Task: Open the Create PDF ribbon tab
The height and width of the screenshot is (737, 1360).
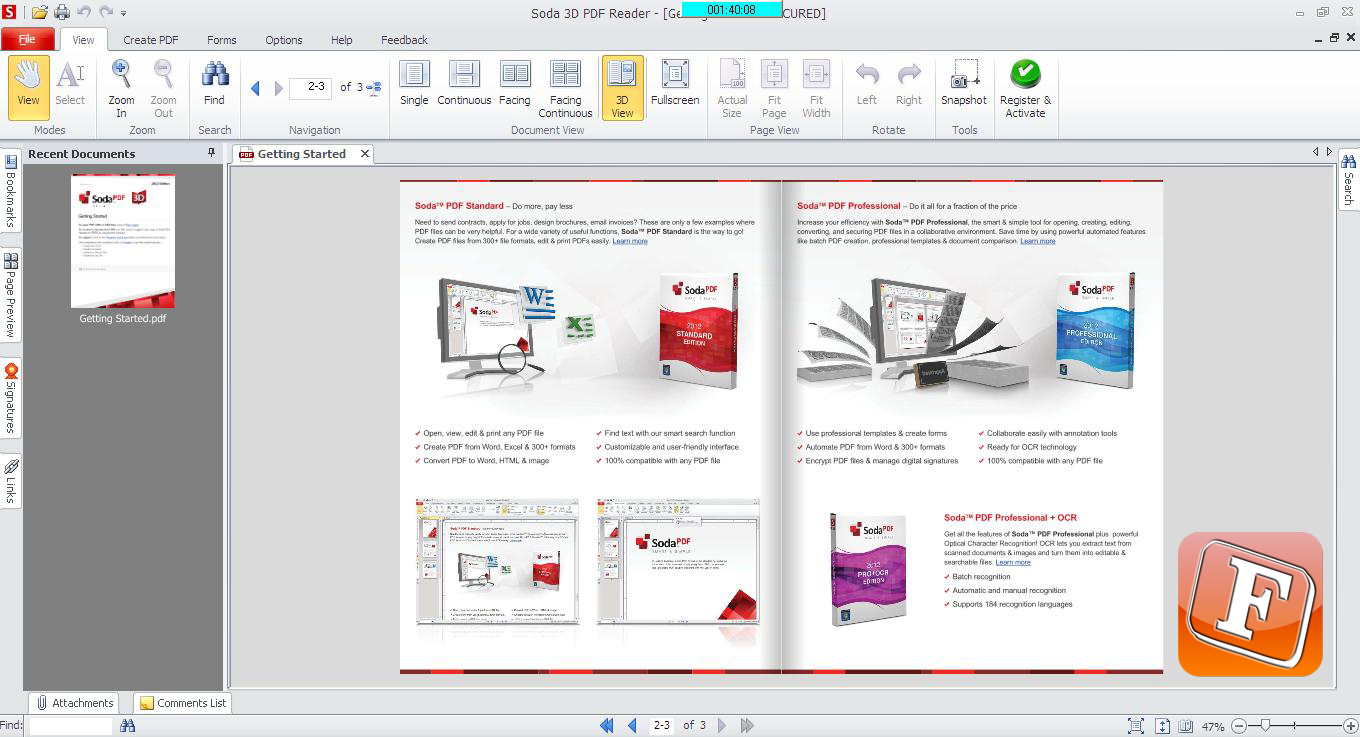Action: [151, 40]
